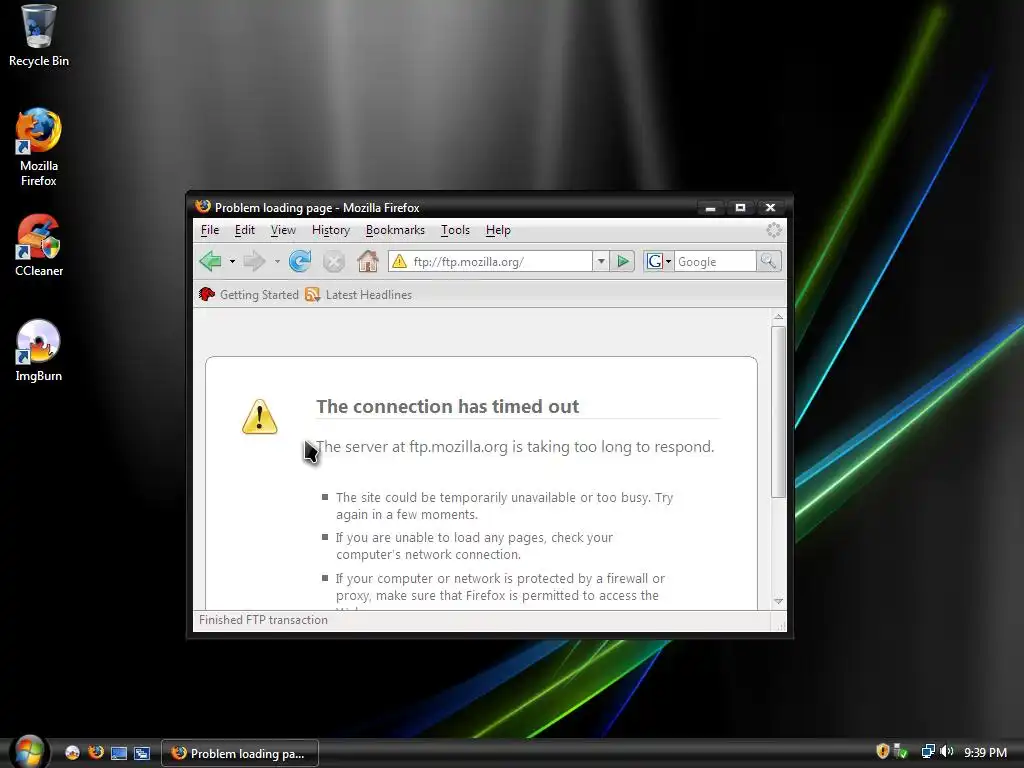Screen dimensions: 1024x768
Task: Click the yellow warning triangle on error page
Action: point(260,417)
